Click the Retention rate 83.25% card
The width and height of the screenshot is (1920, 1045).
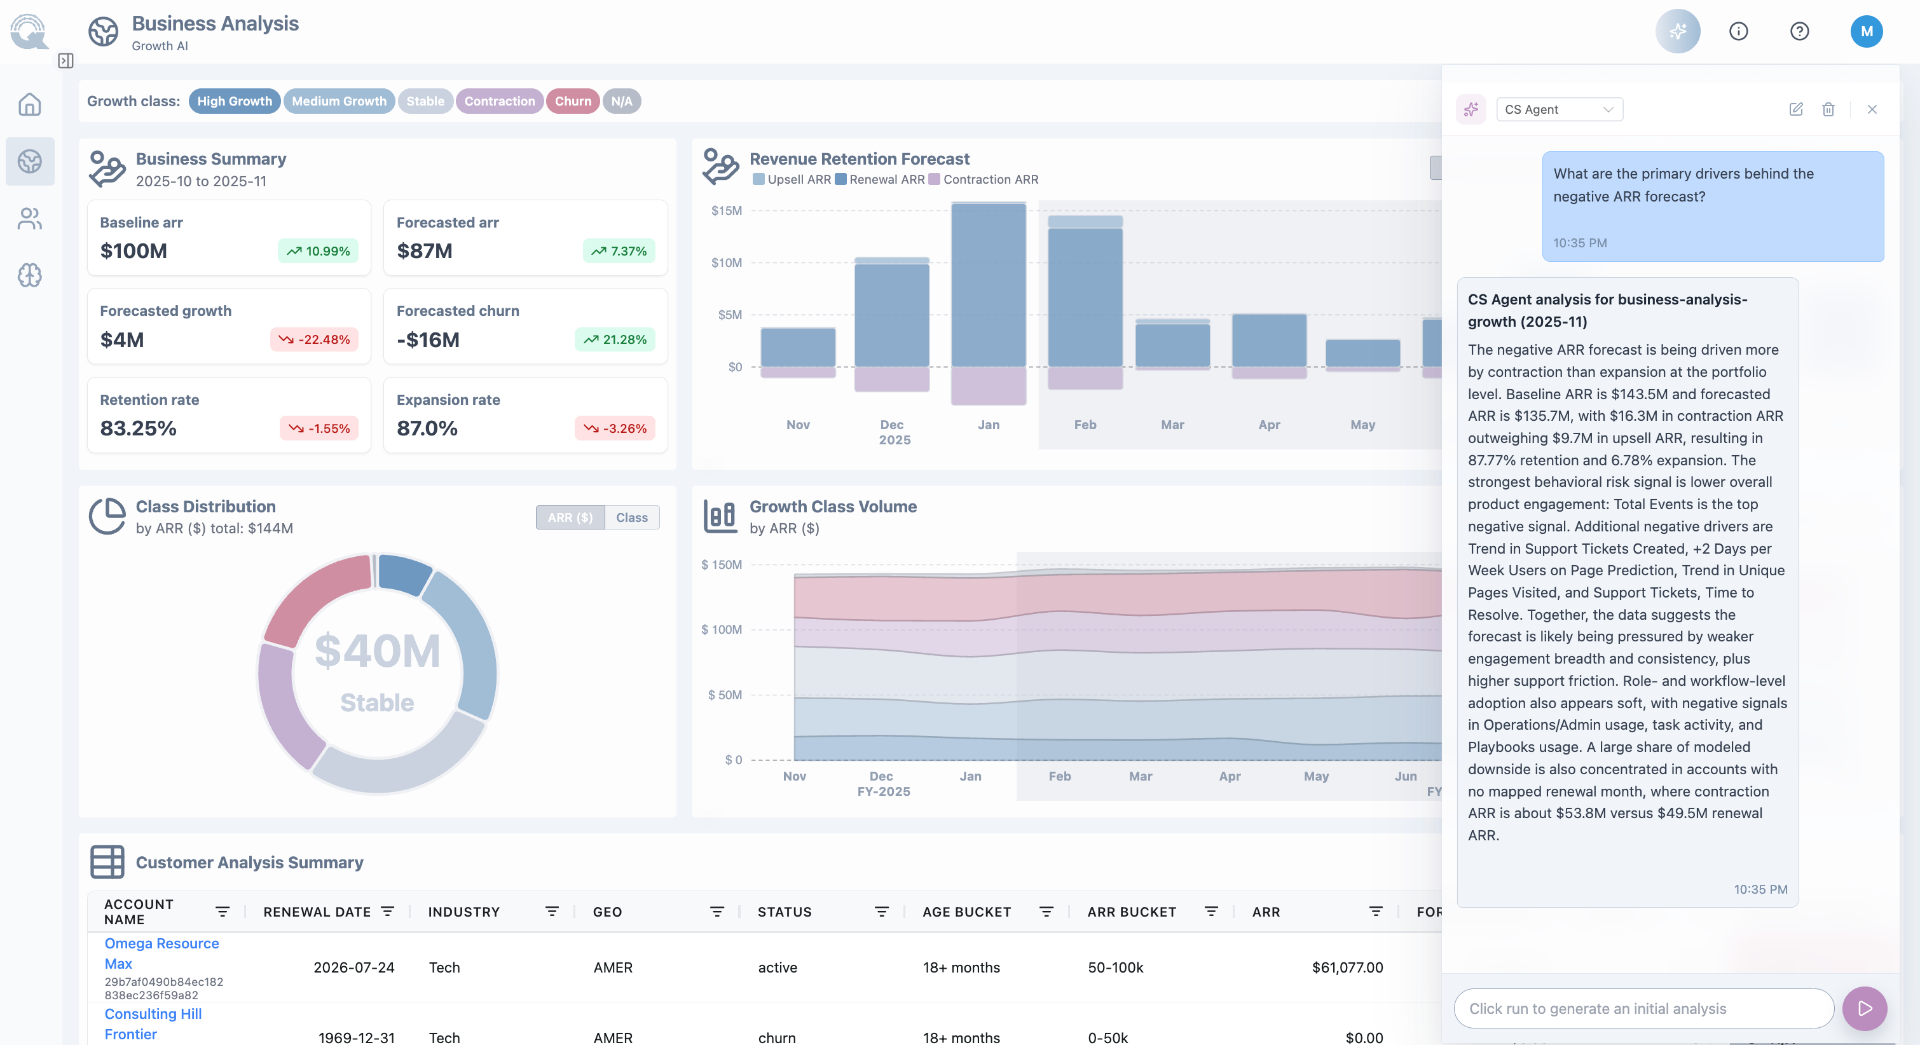click(x=229, y=415)
